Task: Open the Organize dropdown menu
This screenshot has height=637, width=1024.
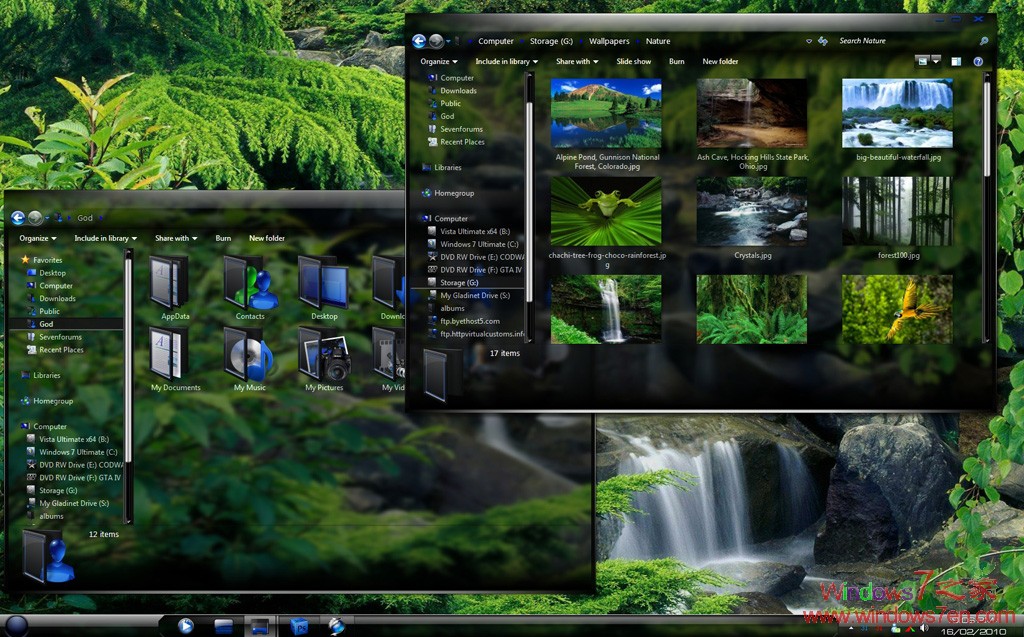Action: pyautogui.click(x=440, y=61)
